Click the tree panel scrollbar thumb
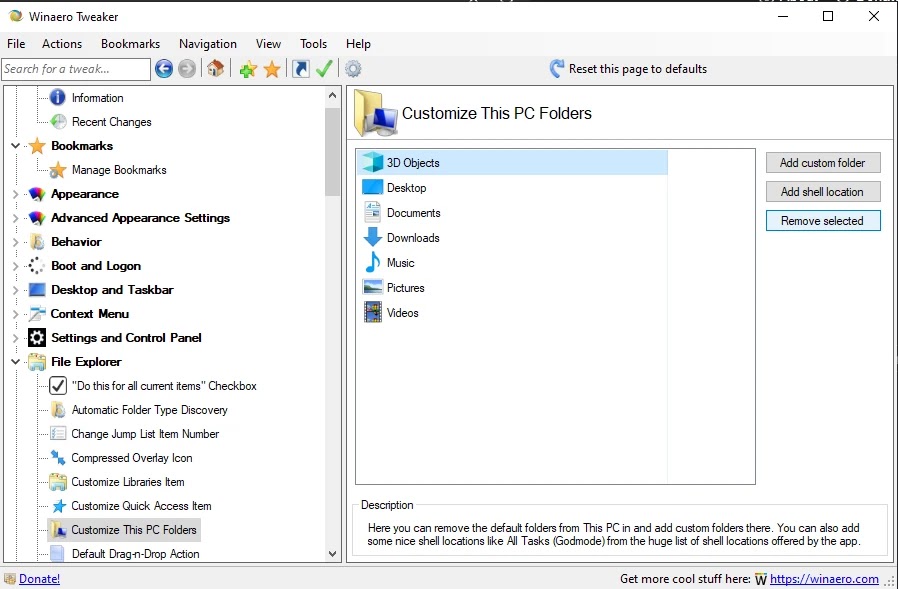The width and height of the screenshot is (898, 589). (332, 152)
